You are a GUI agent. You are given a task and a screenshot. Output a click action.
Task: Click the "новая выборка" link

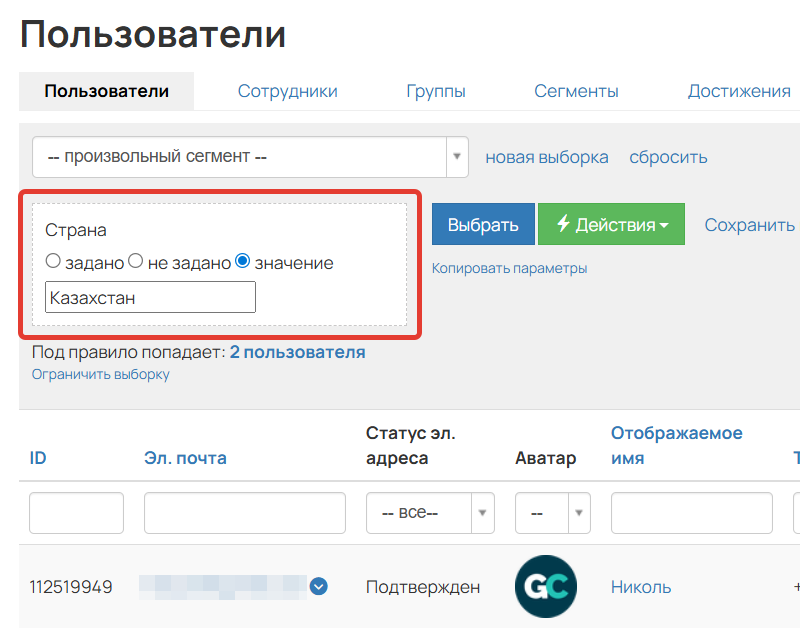(x=546, y=157)
